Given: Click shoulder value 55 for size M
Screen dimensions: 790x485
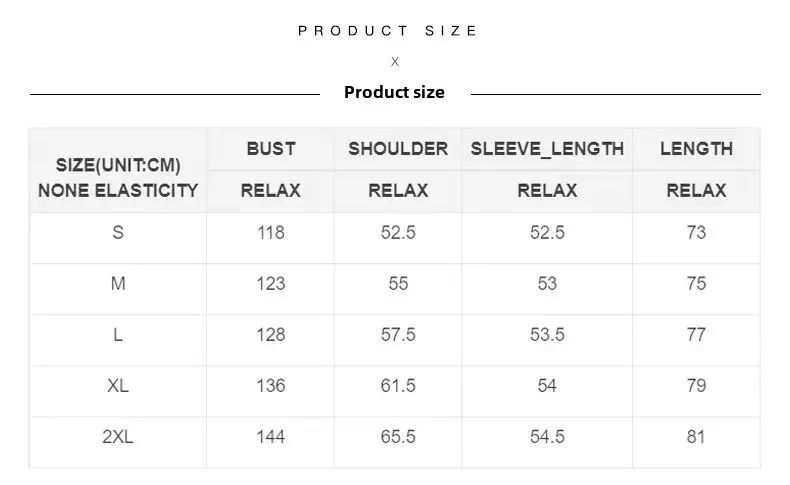Looking at the screenshot, I should (398, 283).
